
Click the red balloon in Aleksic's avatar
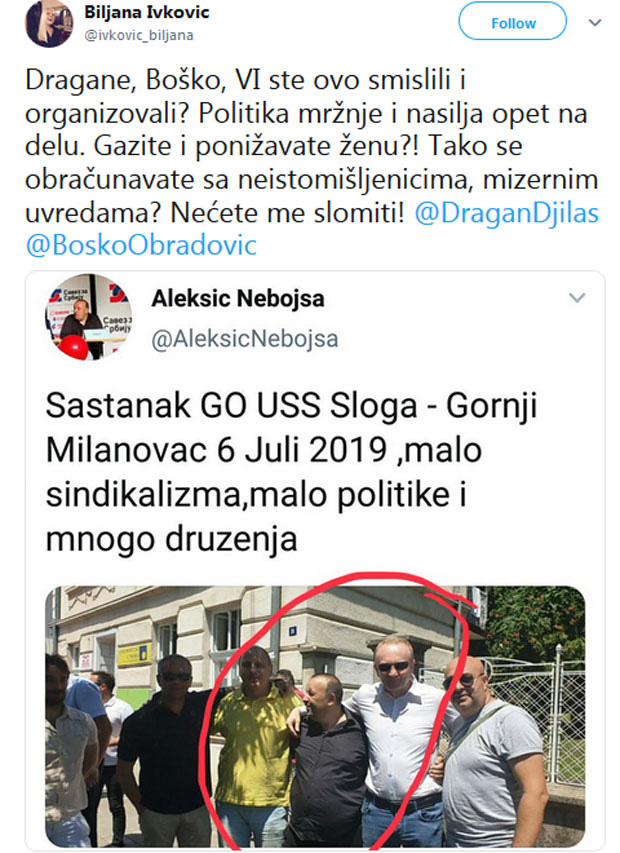(x=73, y=348)
